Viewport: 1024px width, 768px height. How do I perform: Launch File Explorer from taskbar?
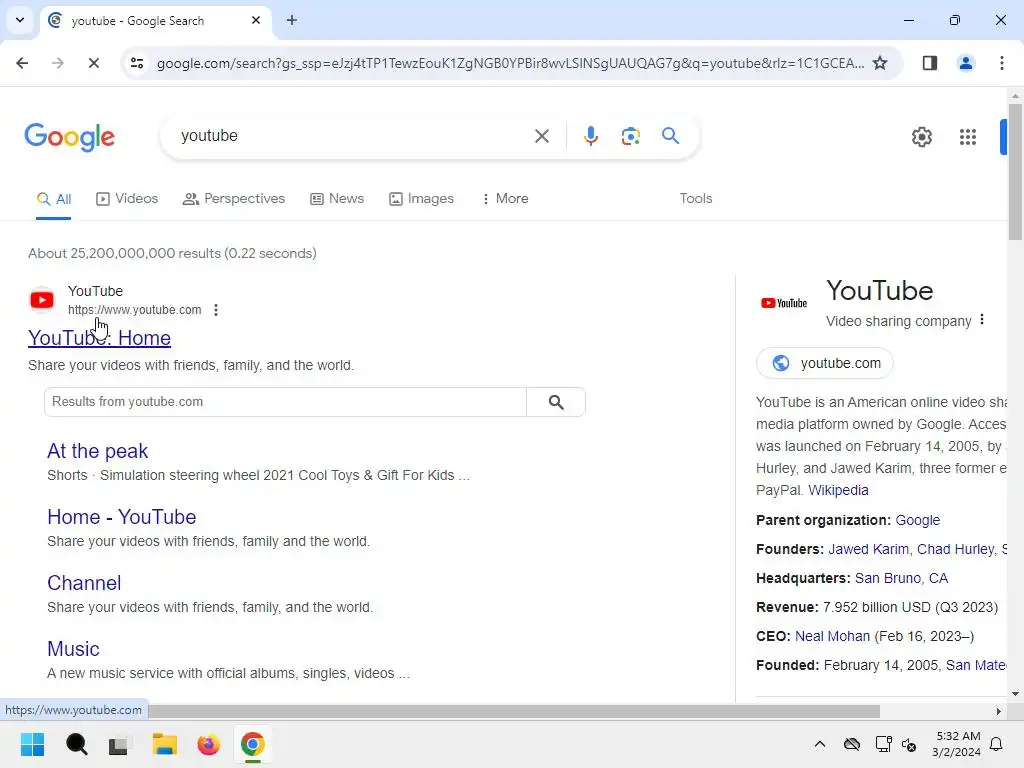click(165, 744)
